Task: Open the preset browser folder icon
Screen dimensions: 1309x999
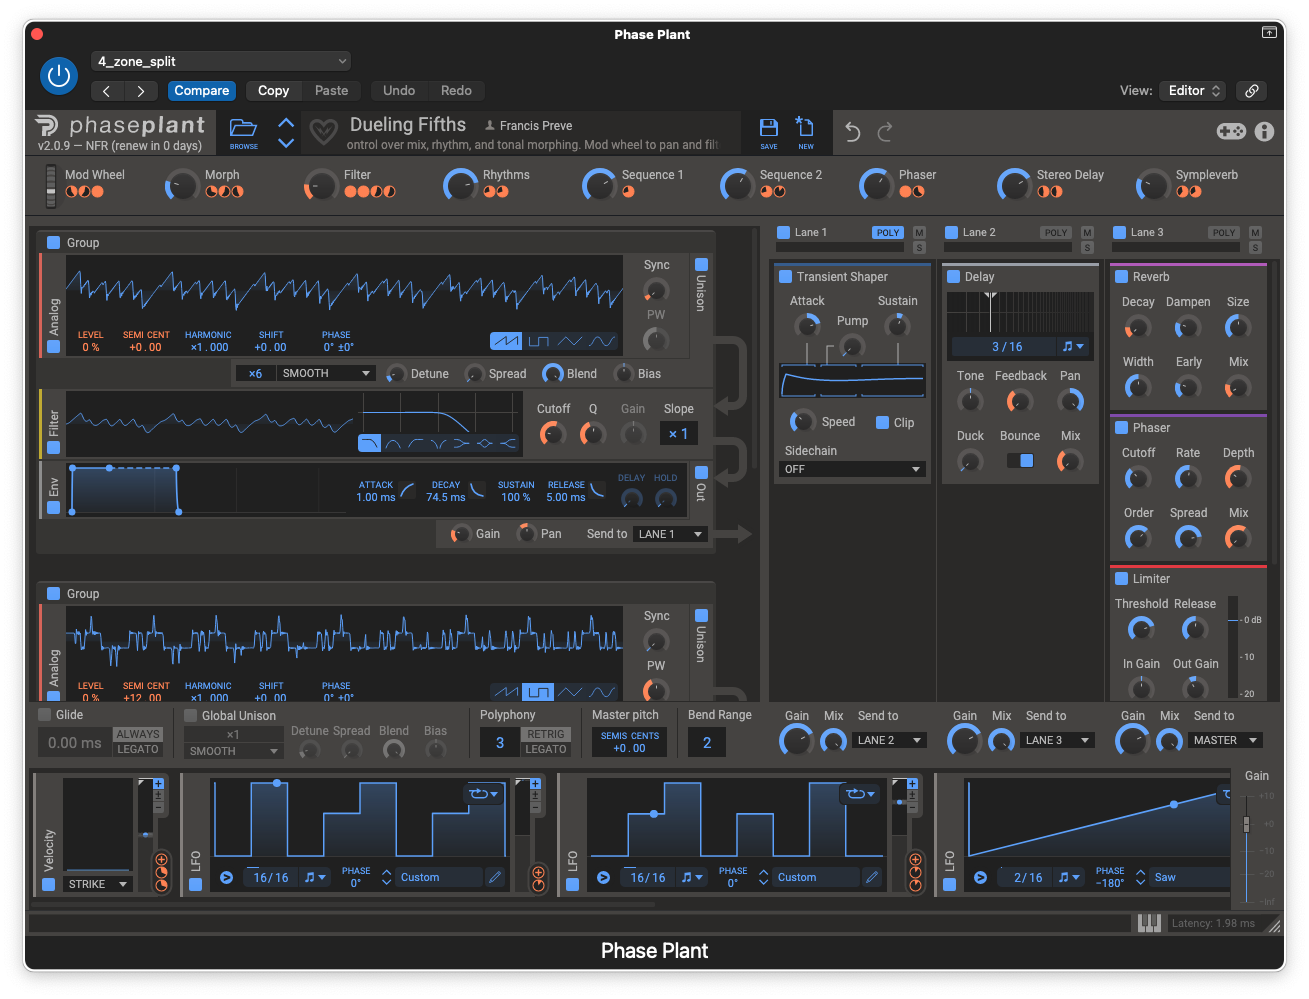Action: pos(243,130)
